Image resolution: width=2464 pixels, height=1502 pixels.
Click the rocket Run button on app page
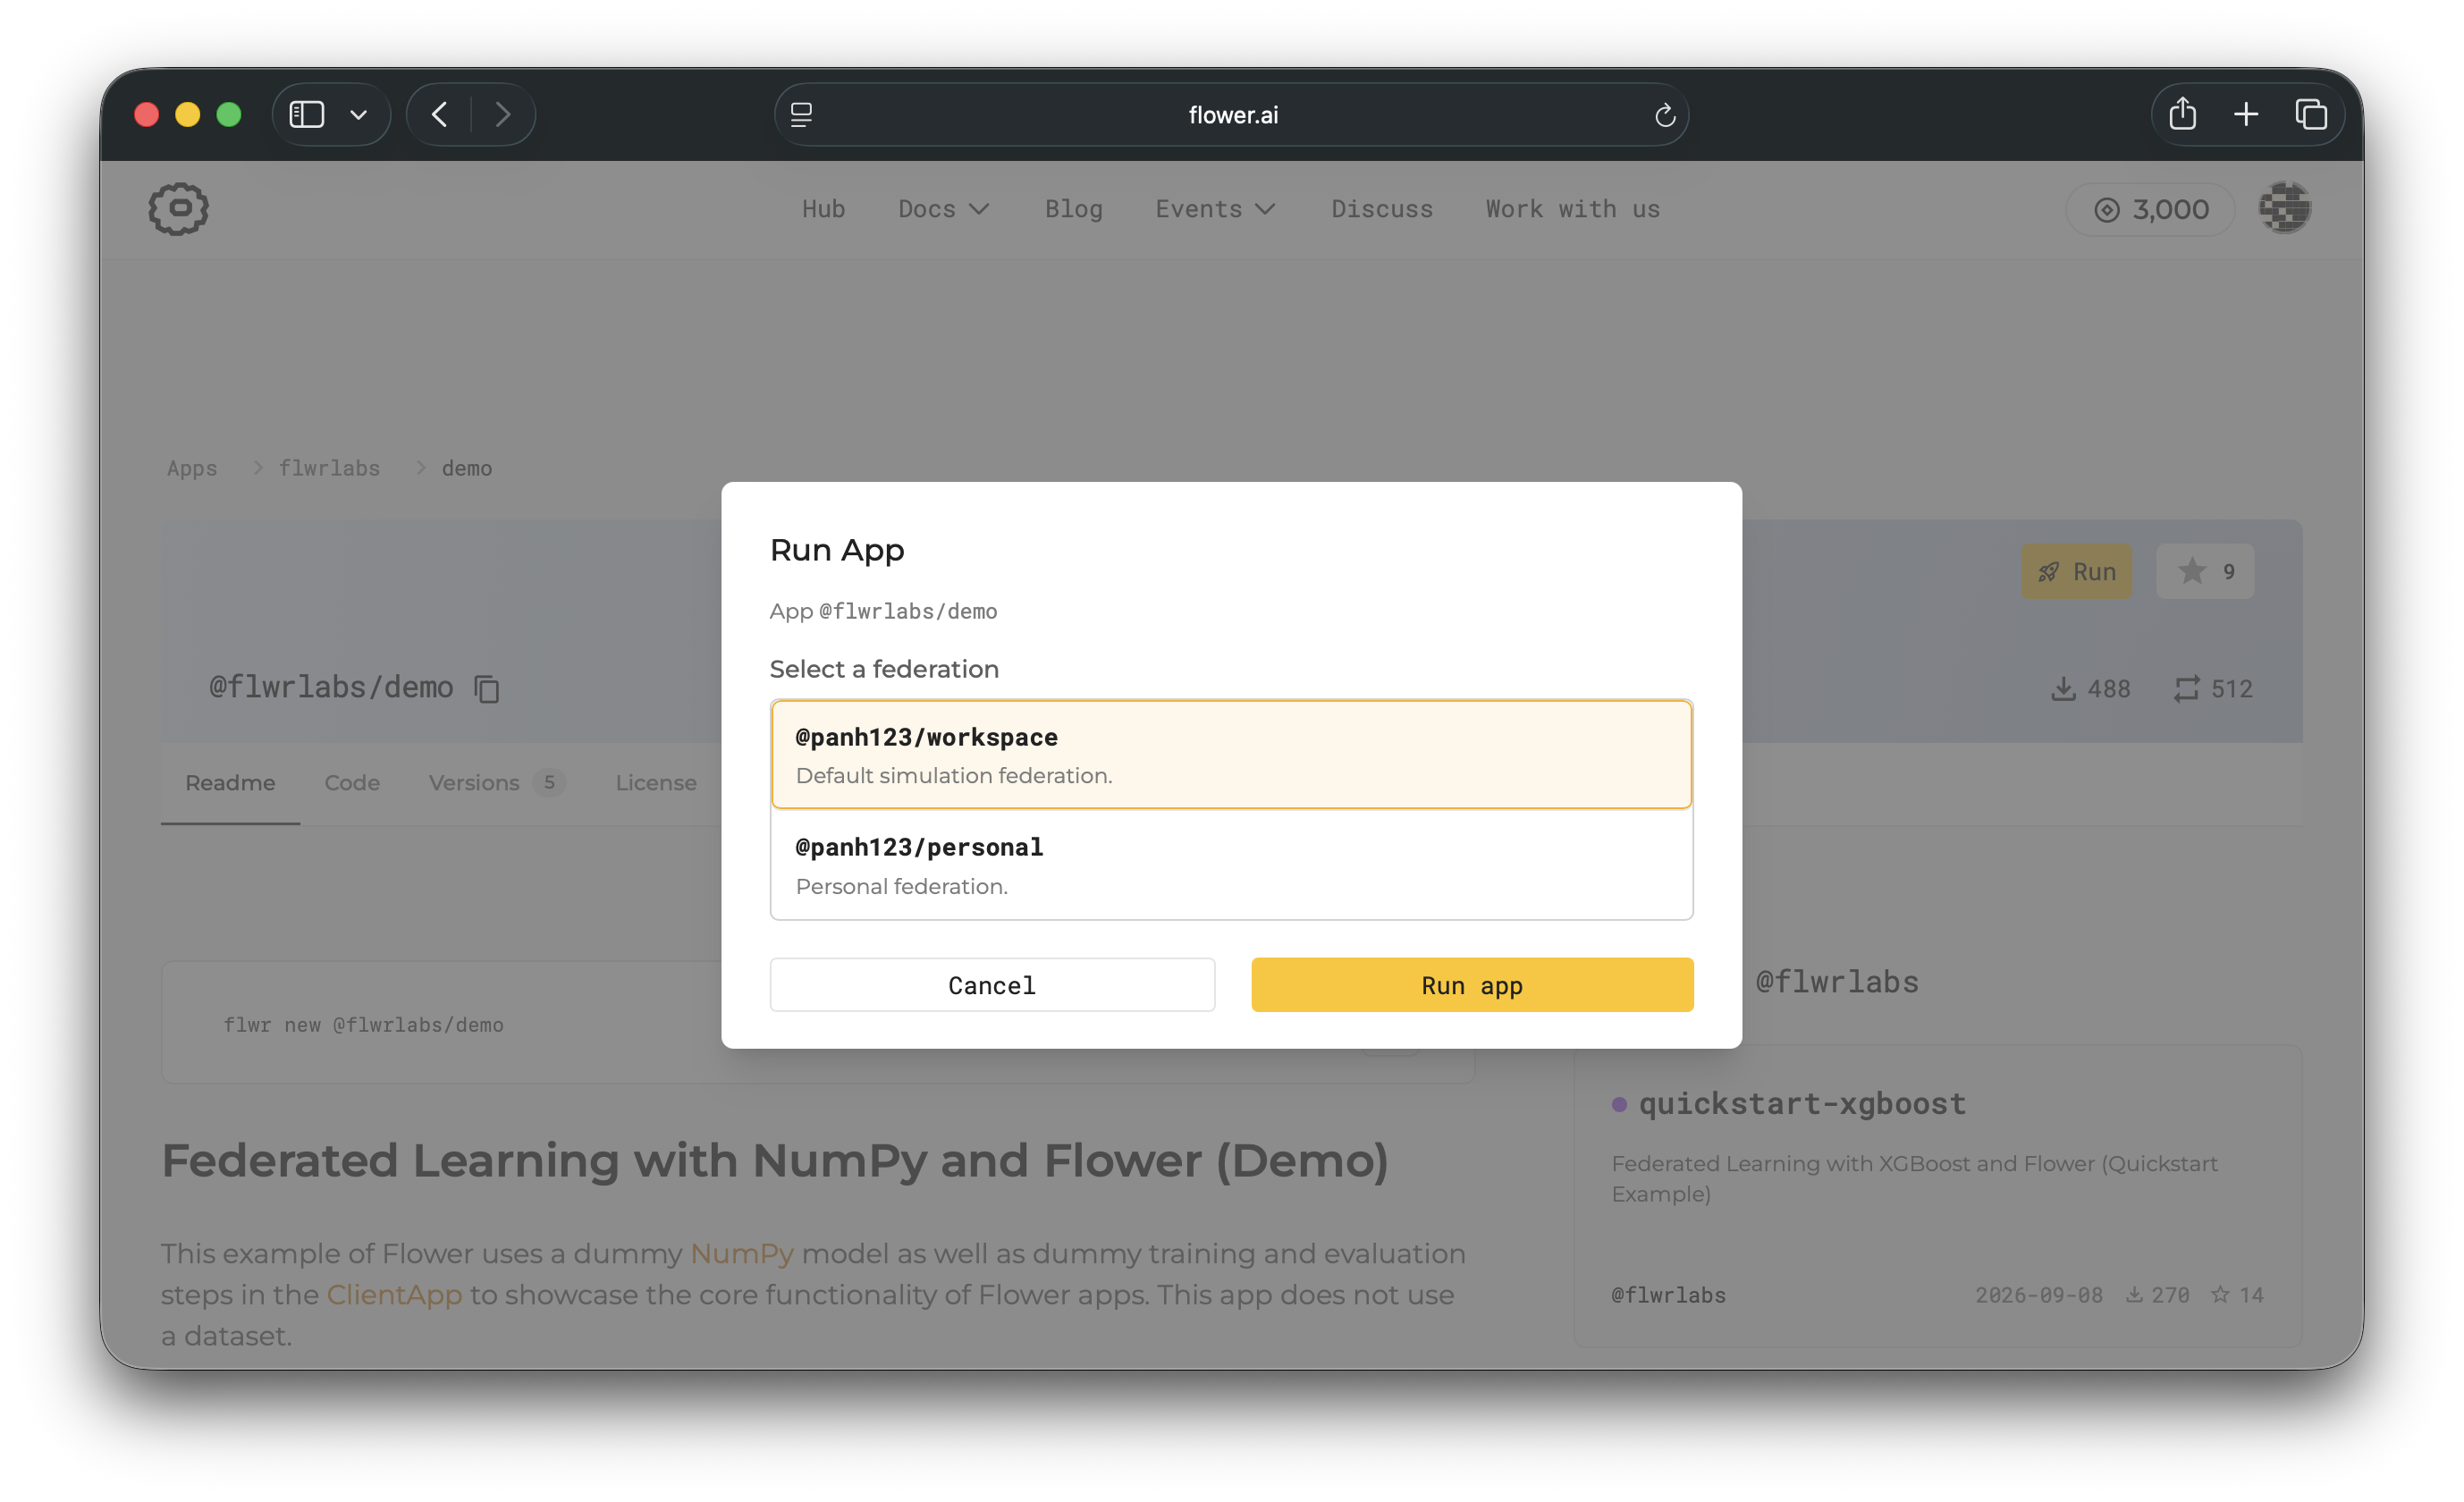(x=2076, y=572)
